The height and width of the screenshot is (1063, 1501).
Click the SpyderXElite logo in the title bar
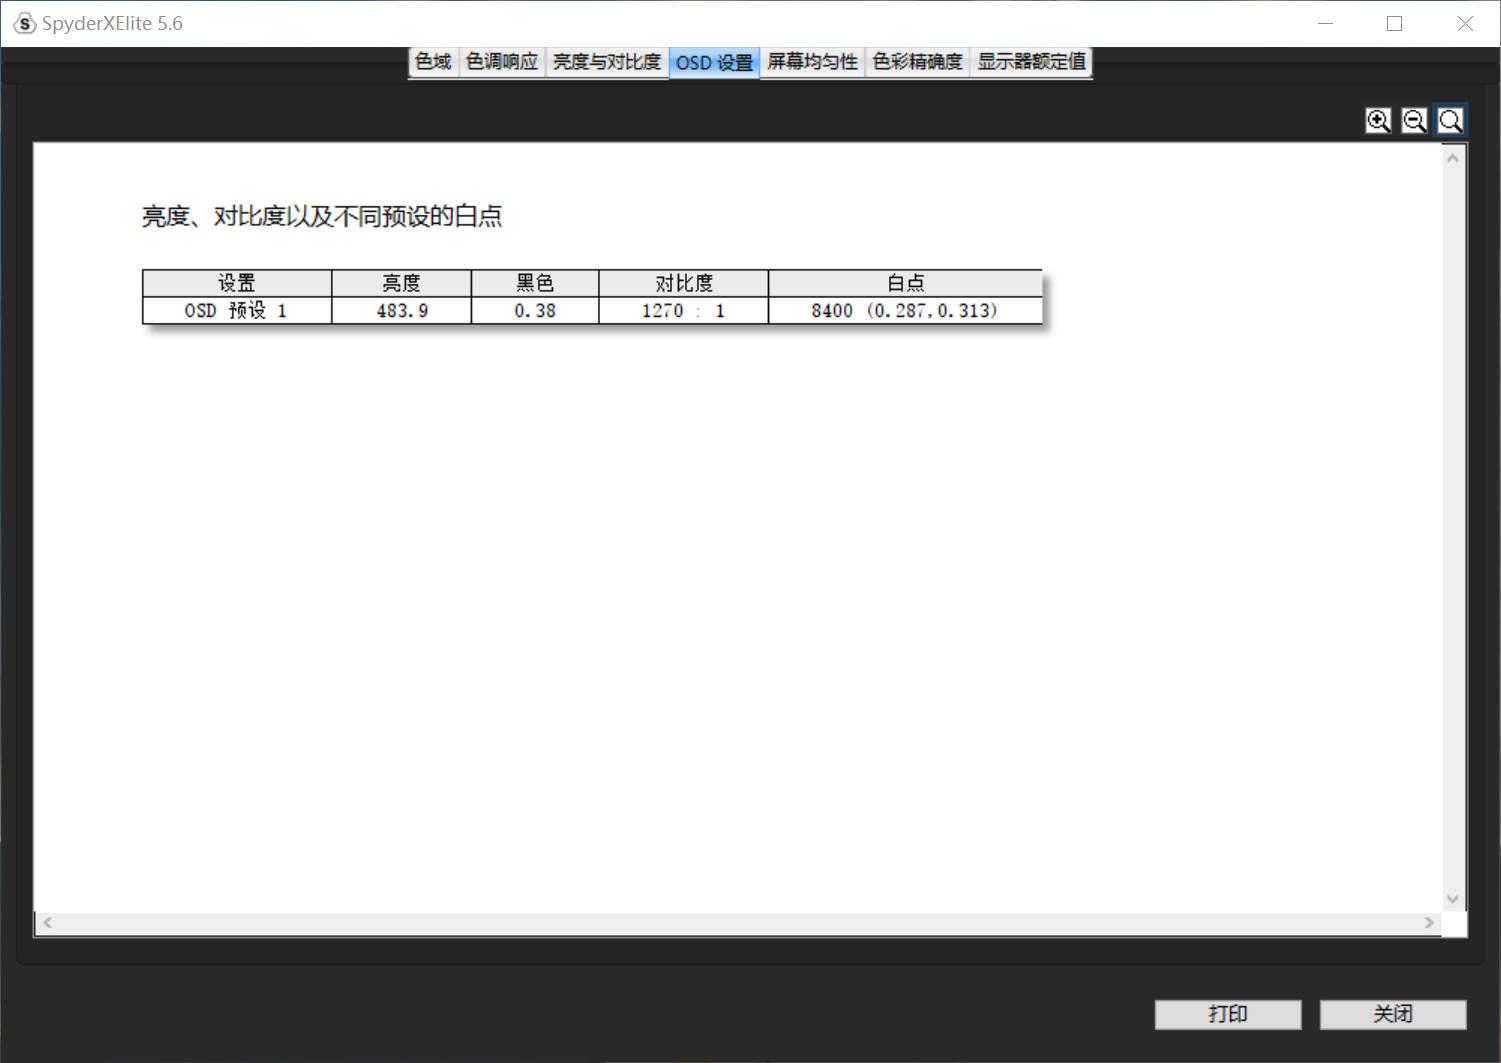(x=22, y=22)
